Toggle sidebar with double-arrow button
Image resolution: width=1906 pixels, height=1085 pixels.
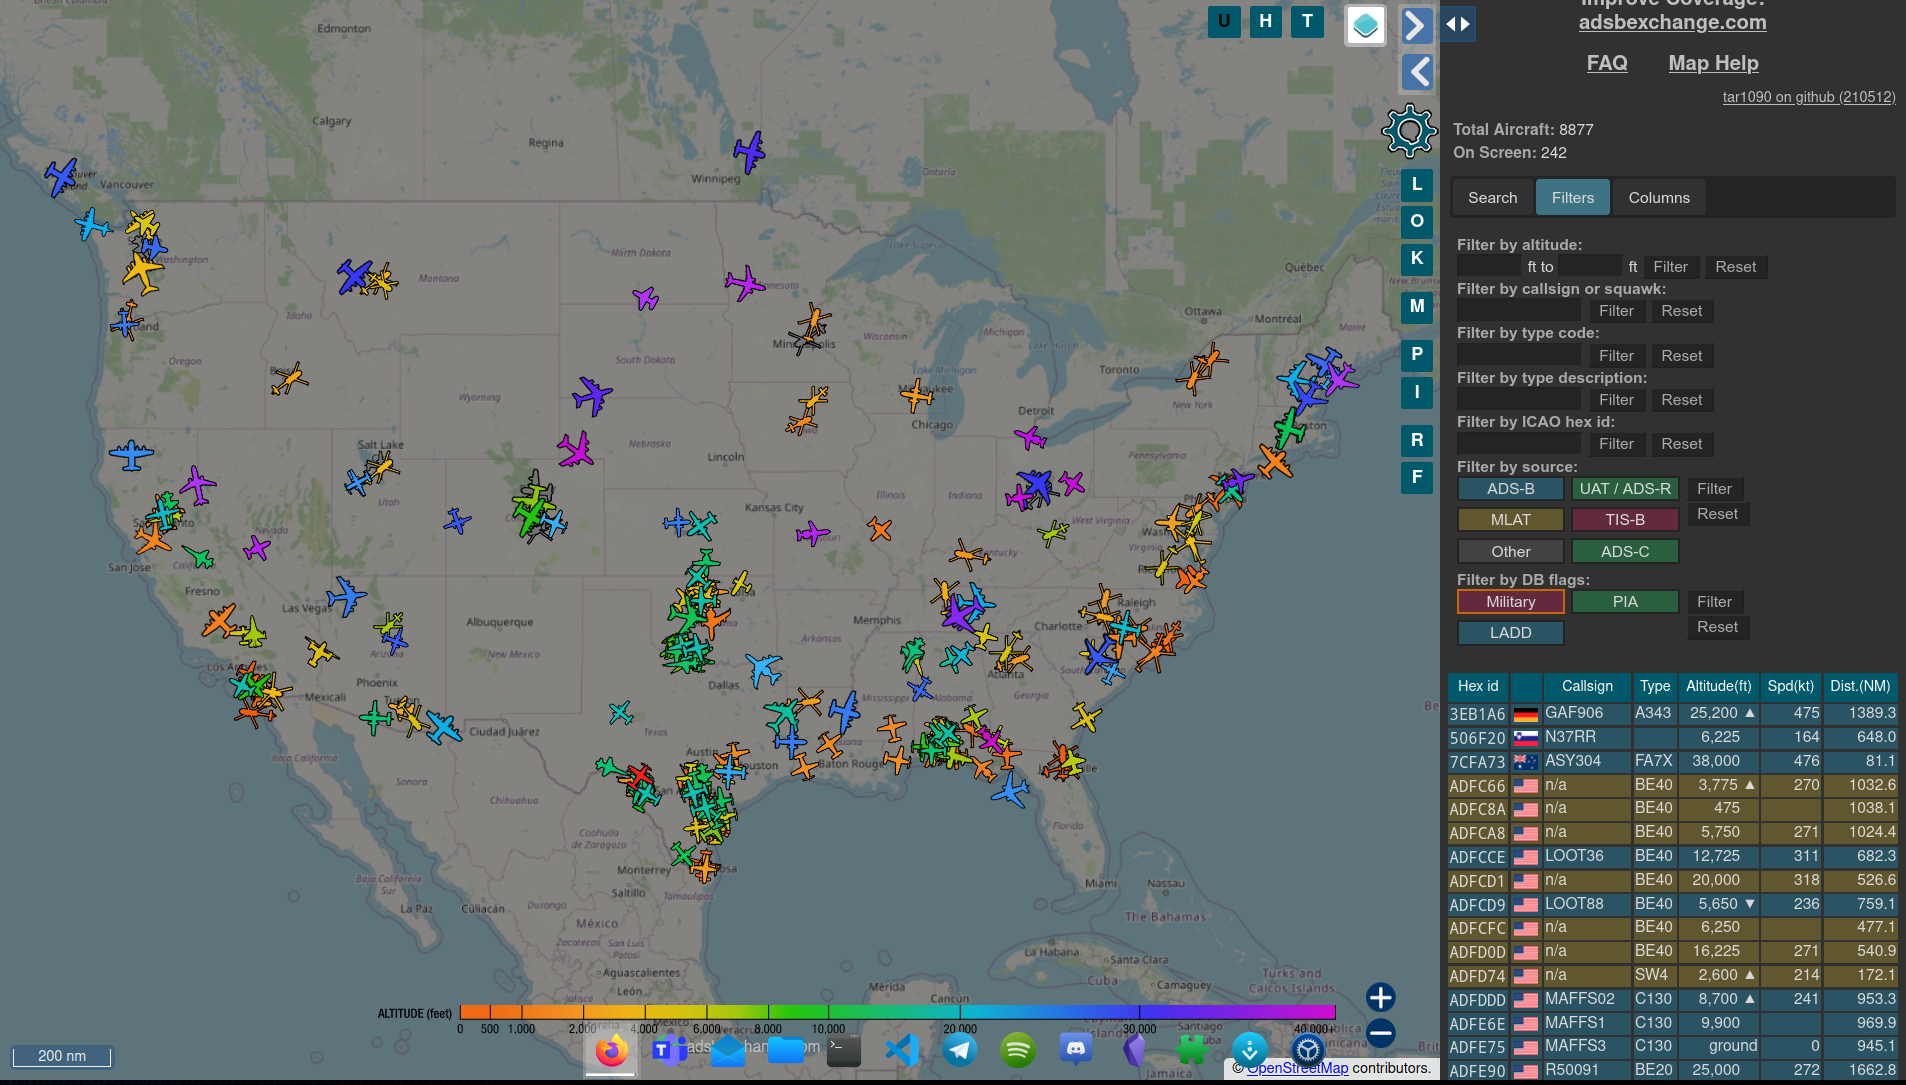click(1458, 24)
